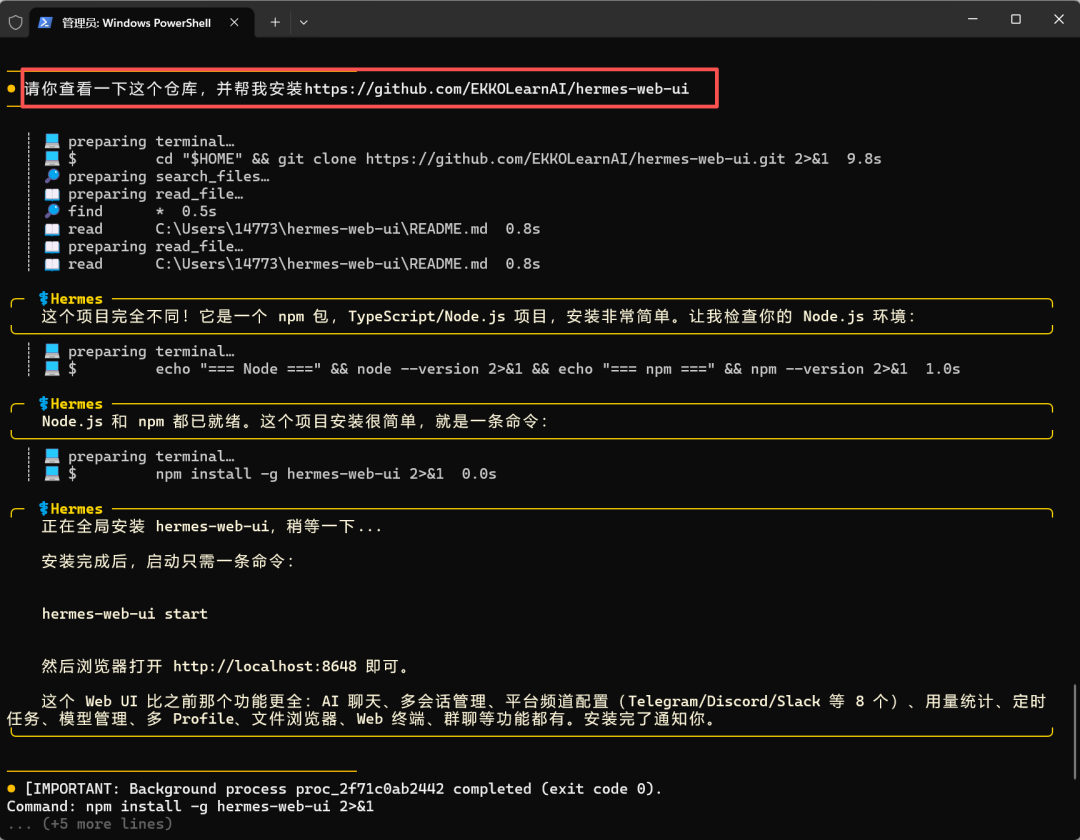Viewport: 1080px width, 840px height.
Task: Click the '... (+5 more lines)' text
Action: (x=90, y=824)
